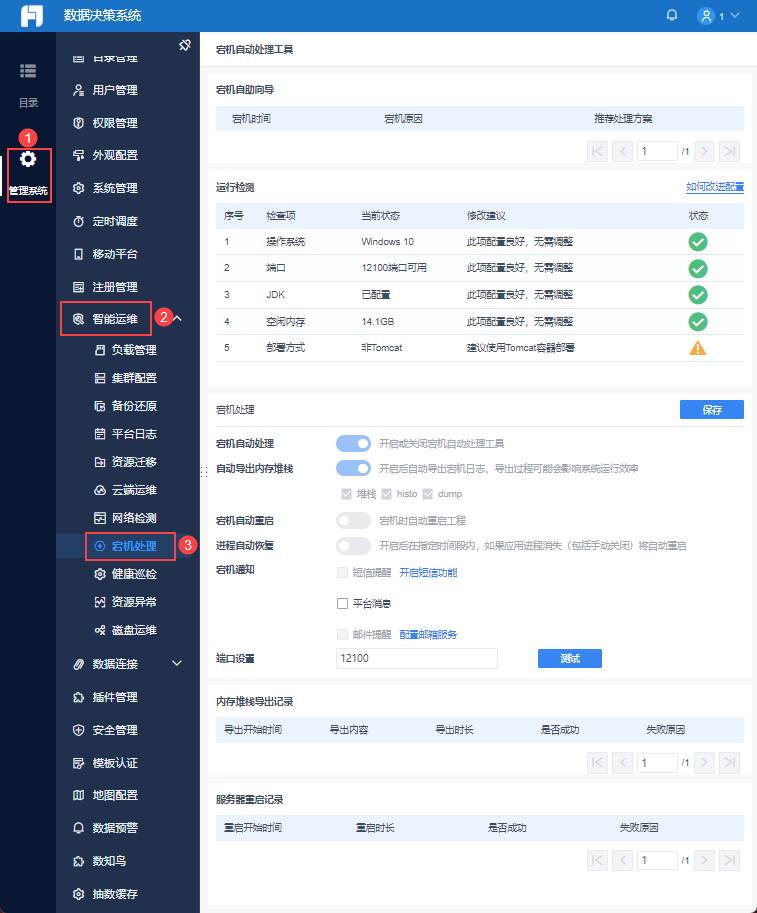The width and height of the screenshot is (757, 913).
Task: Open the notification bell
Action: (671, 15)
